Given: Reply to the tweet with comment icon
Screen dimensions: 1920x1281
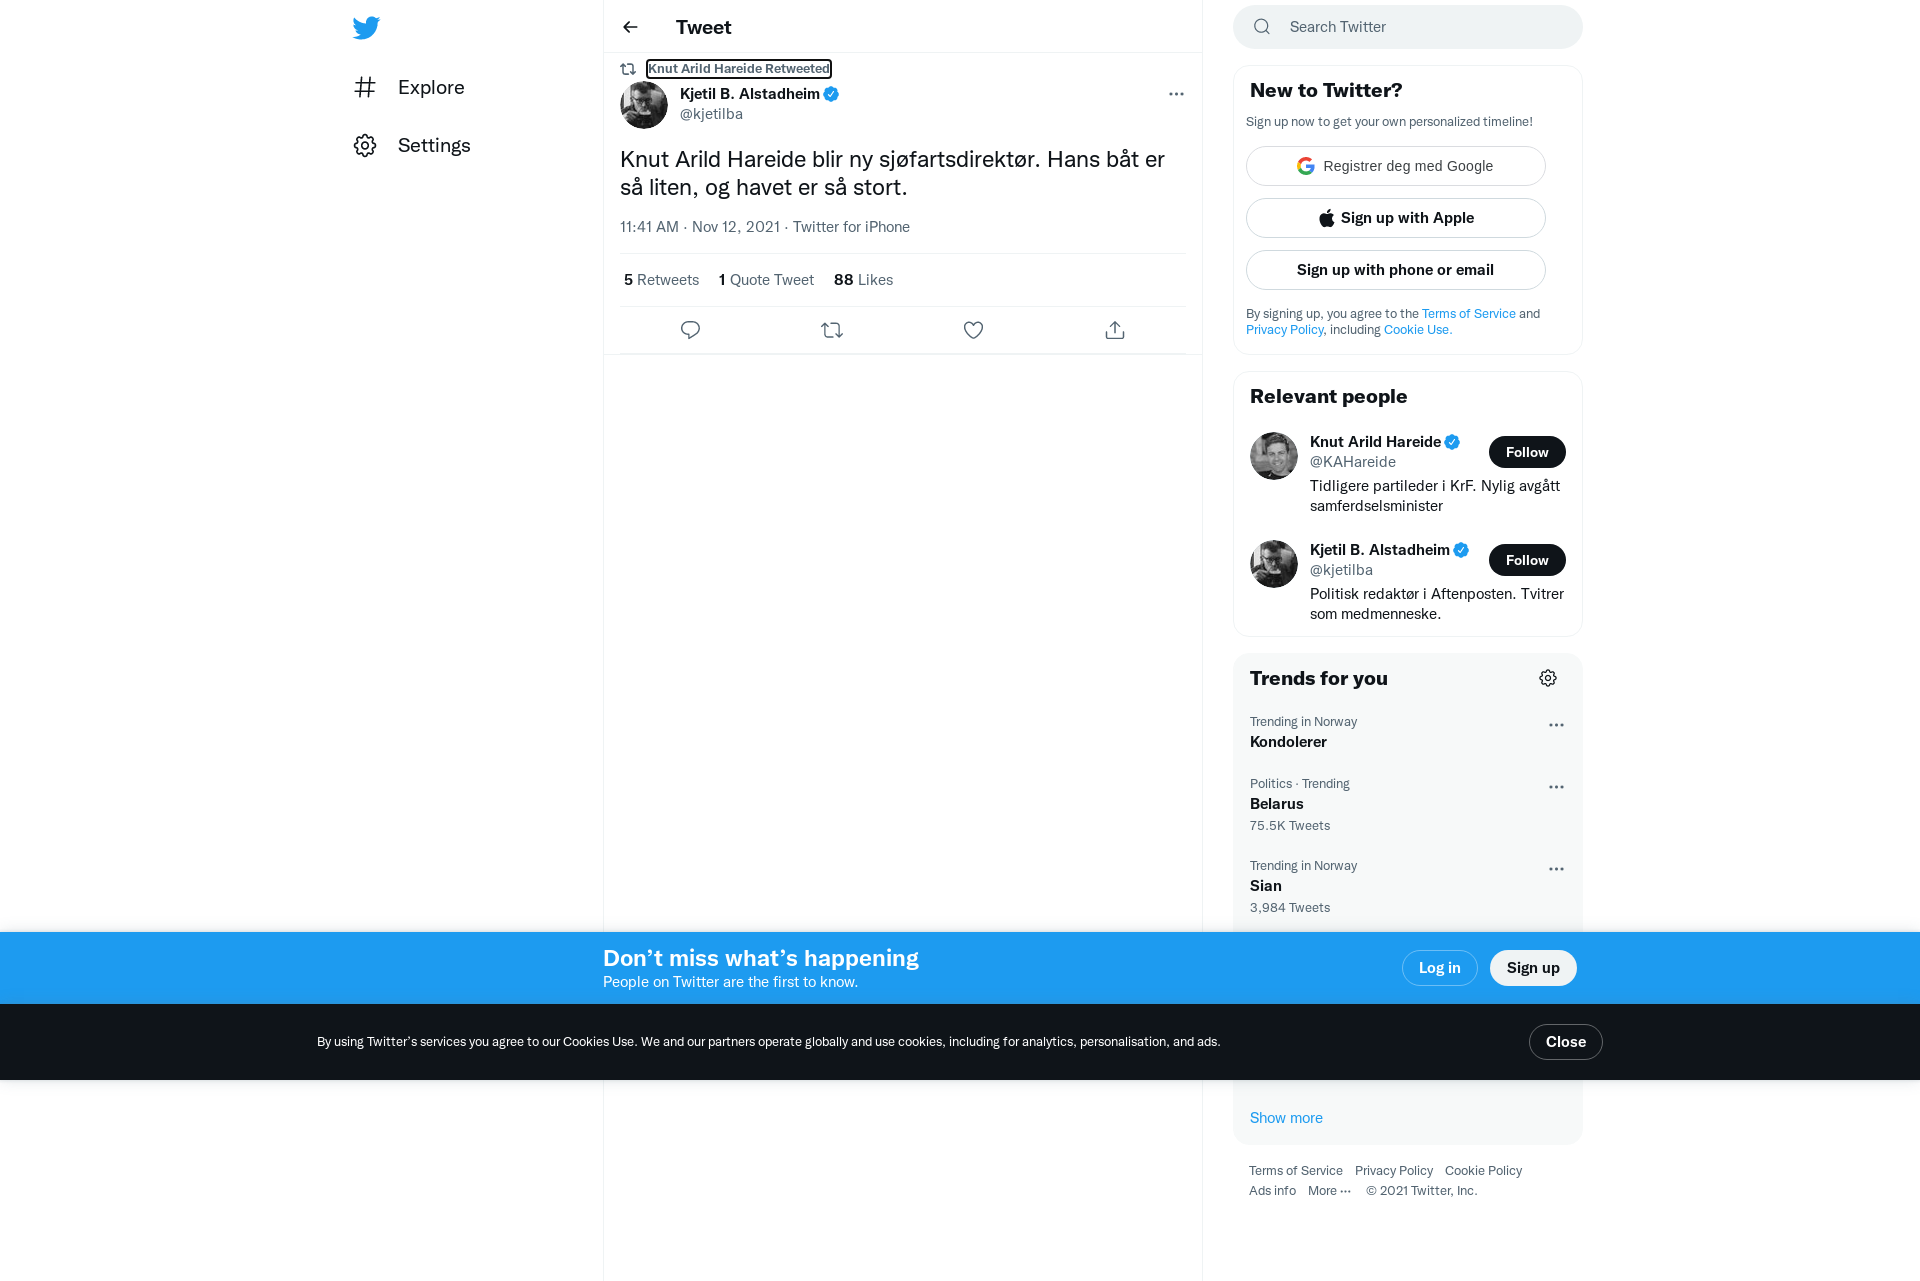Looking at the screenshot, I should click(x=690, y=330).
